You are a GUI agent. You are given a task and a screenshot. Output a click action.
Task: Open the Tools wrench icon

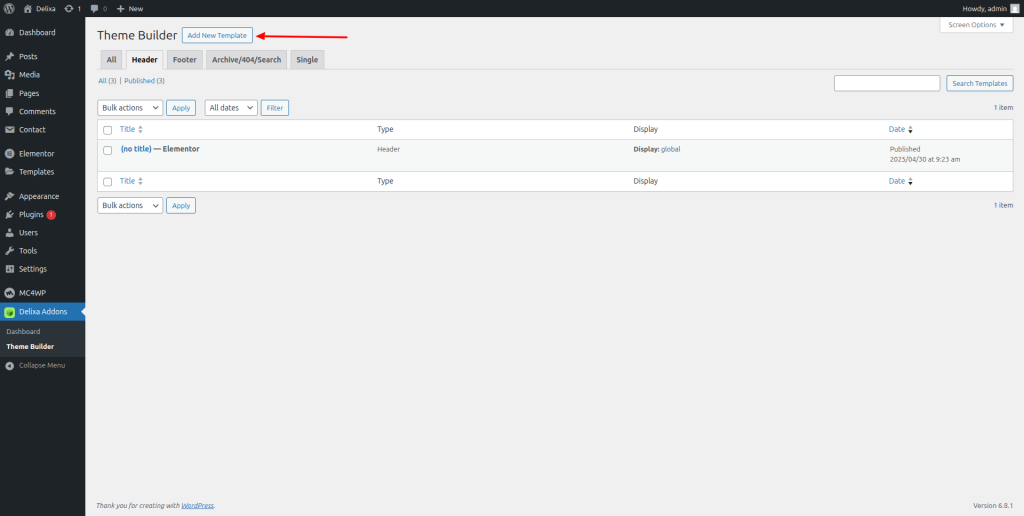(9, 251)
